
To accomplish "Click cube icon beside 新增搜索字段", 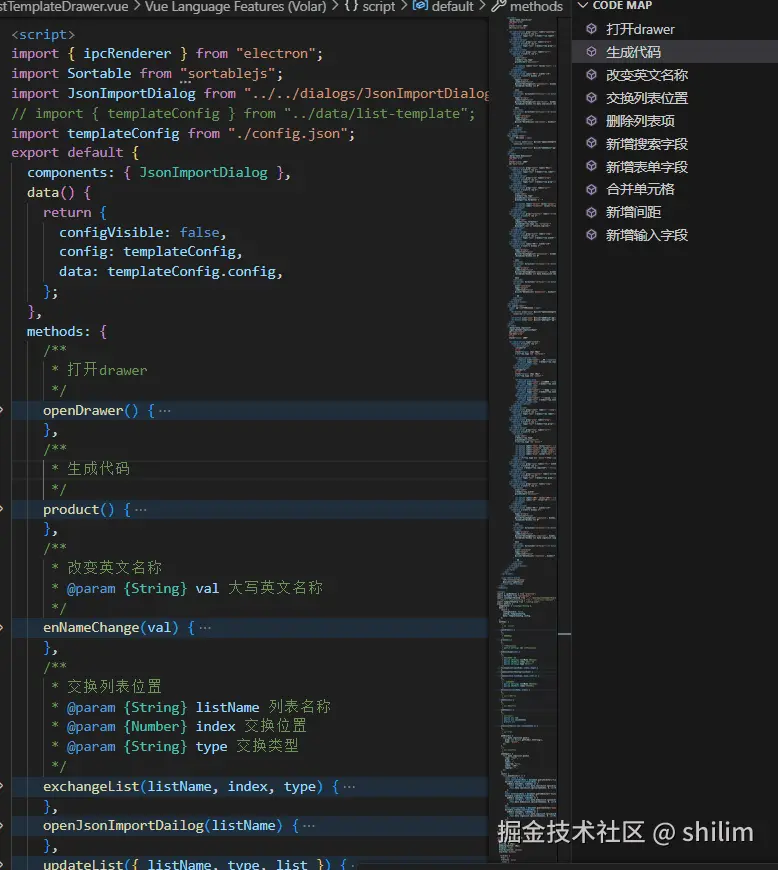I will 592,143.
